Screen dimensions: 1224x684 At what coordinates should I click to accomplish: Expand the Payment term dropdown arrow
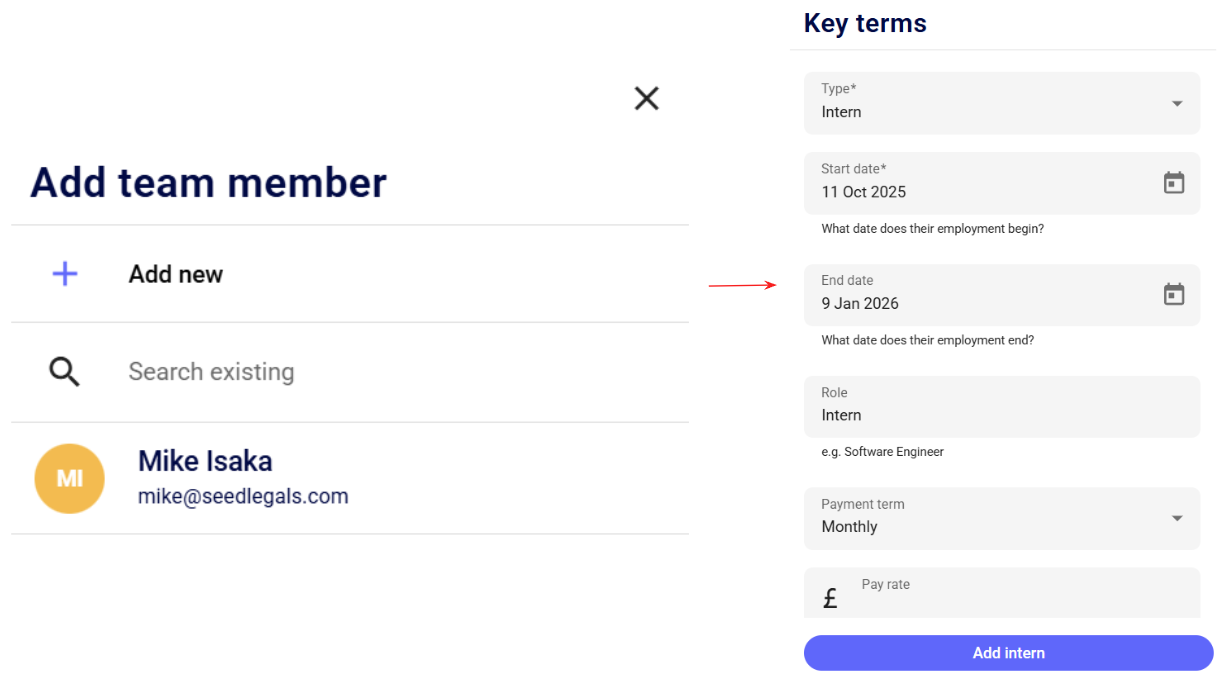click(x=1177, y=518)
